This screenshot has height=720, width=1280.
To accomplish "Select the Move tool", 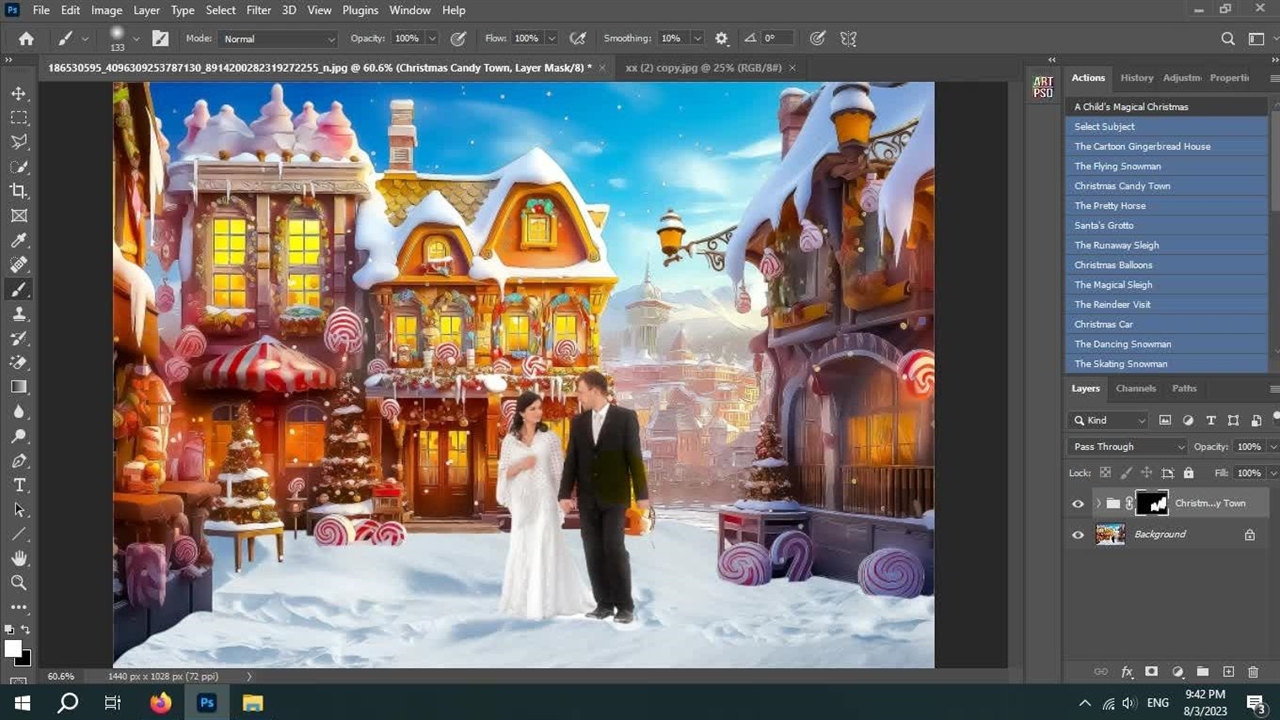I will tap(19, 93).
